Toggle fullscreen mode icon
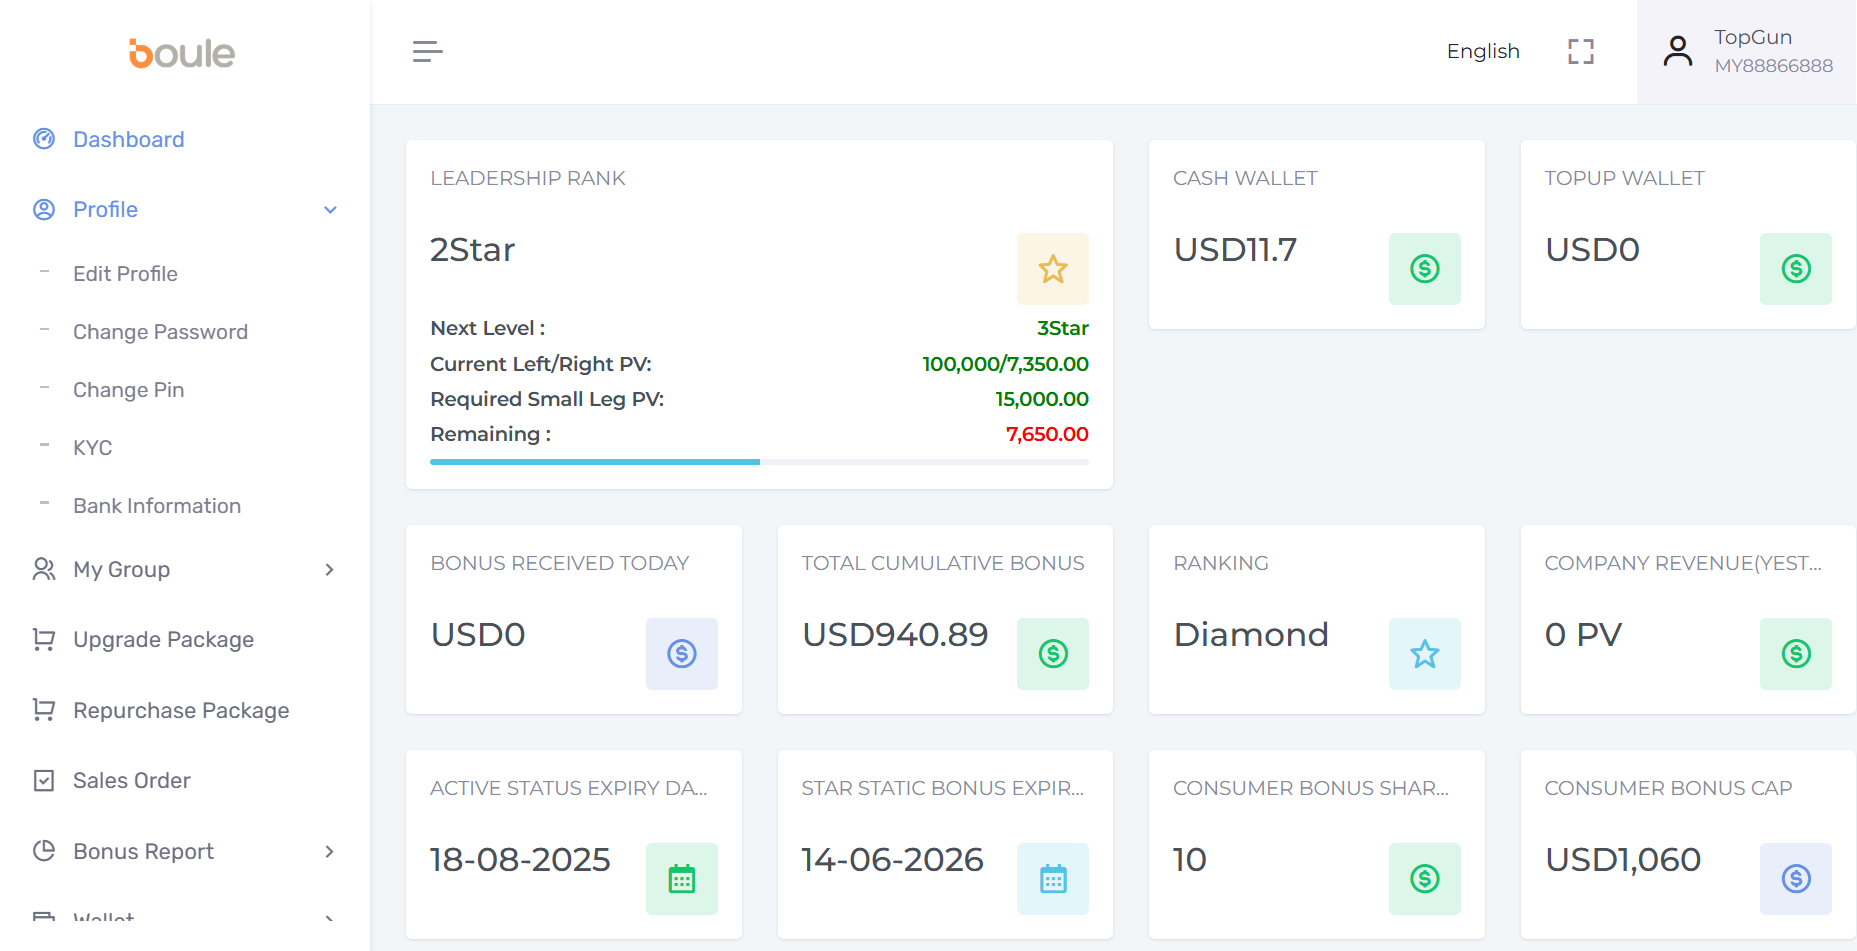This screenshot has width=1857, height=951. [1580, 52]
